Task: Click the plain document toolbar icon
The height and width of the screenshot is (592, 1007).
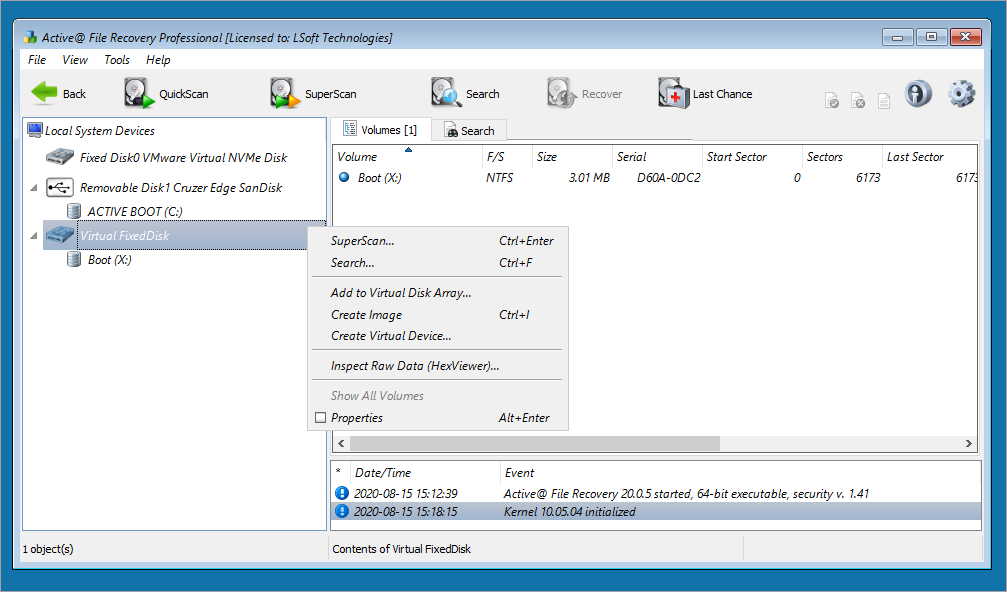Action: tap(884, 101)
